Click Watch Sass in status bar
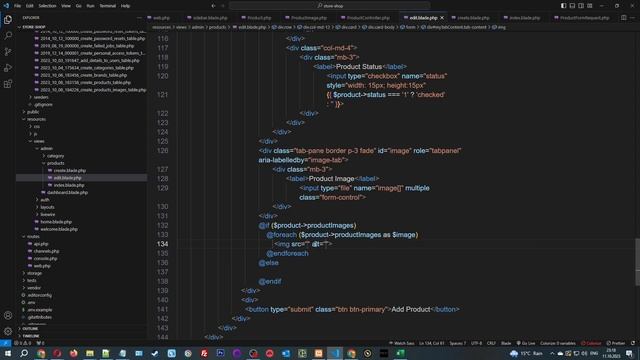Image resolution: width=640 pixels, height=360 pixels. (402, 343)
